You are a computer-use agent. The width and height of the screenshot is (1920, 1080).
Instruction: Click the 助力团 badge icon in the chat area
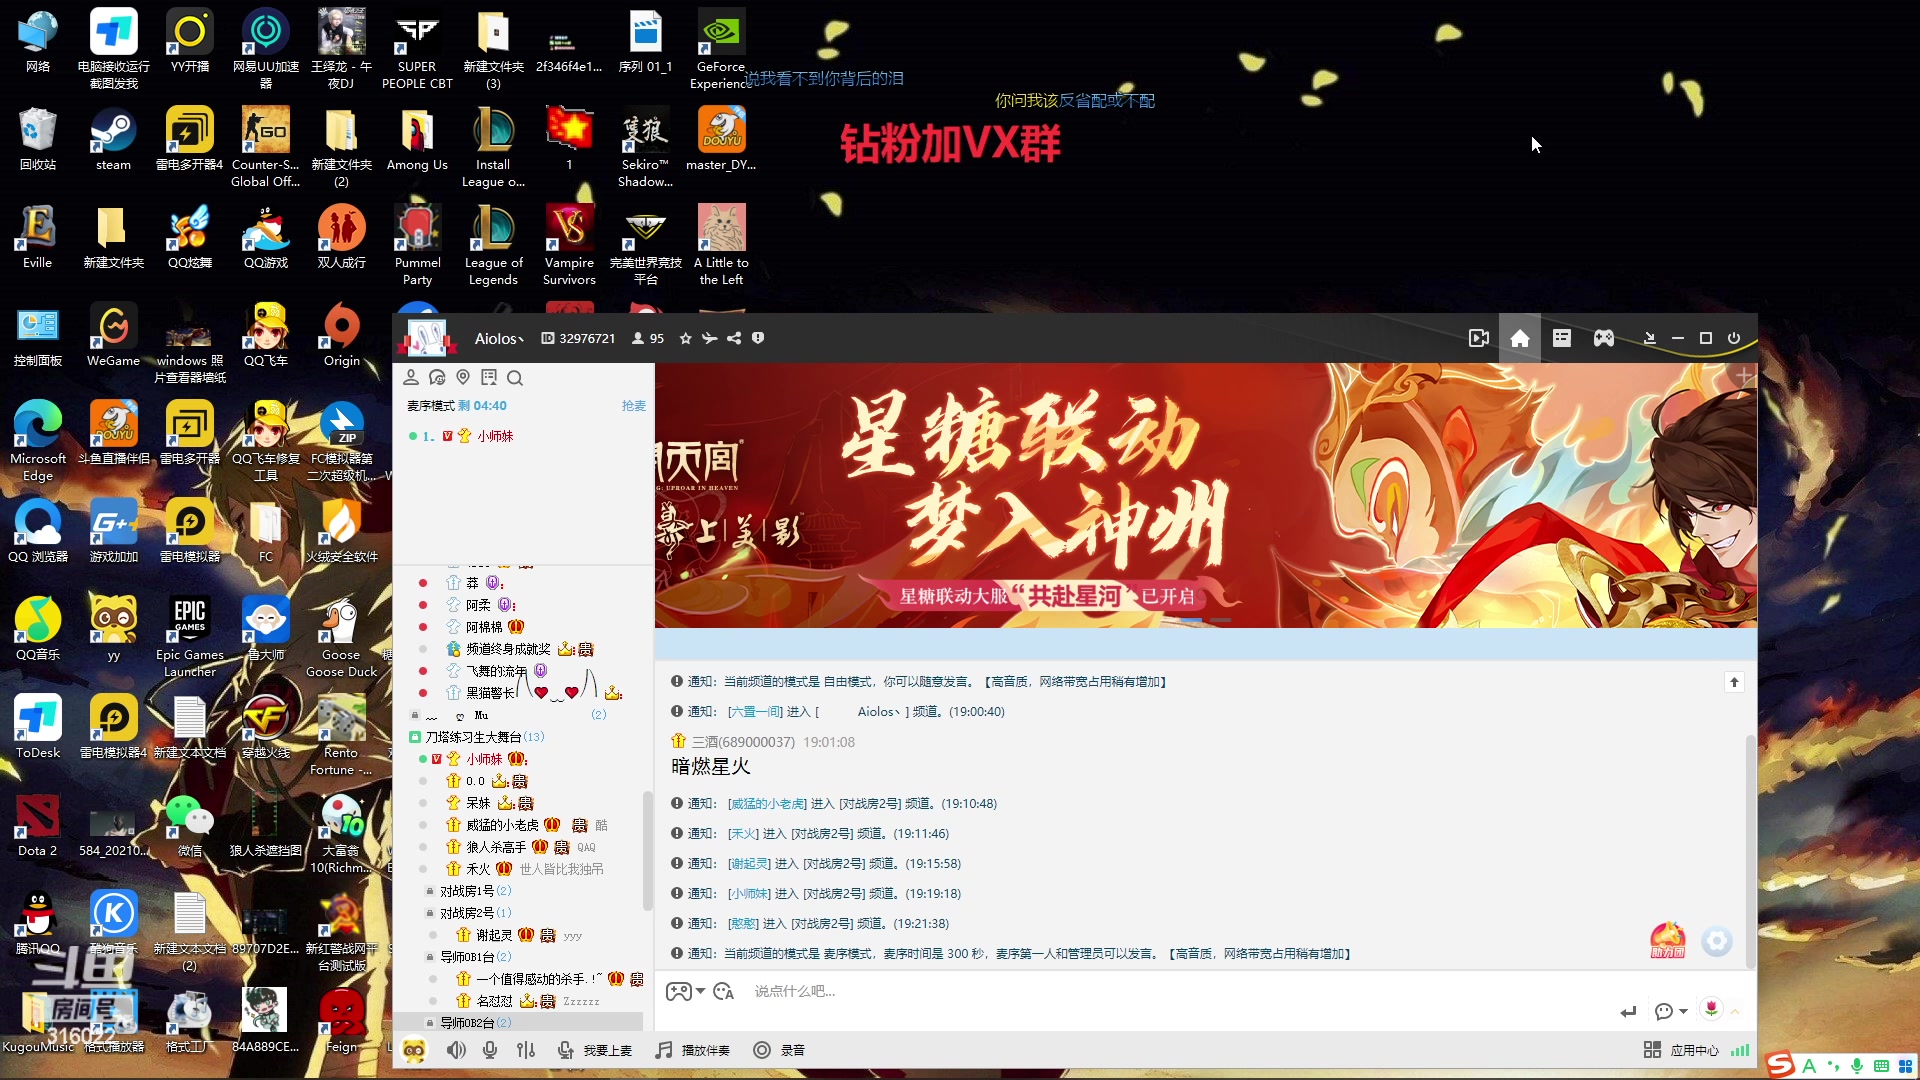tap(1667, 940)
